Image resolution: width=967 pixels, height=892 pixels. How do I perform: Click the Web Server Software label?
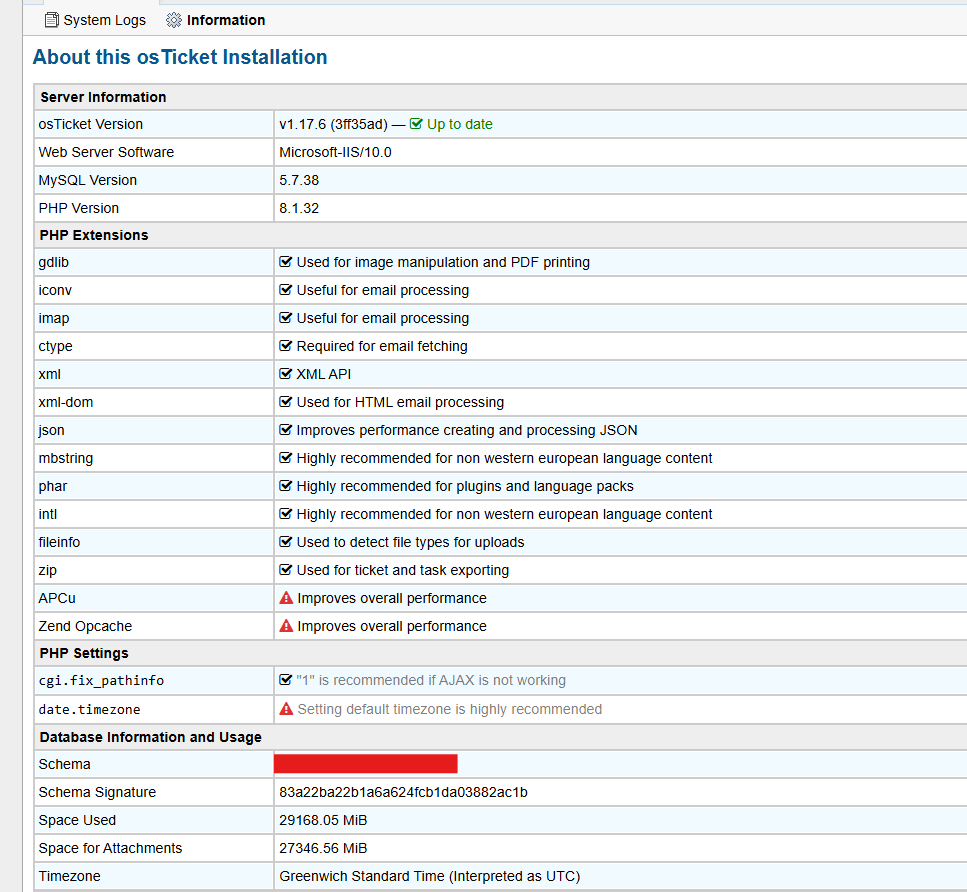(106, 152)
